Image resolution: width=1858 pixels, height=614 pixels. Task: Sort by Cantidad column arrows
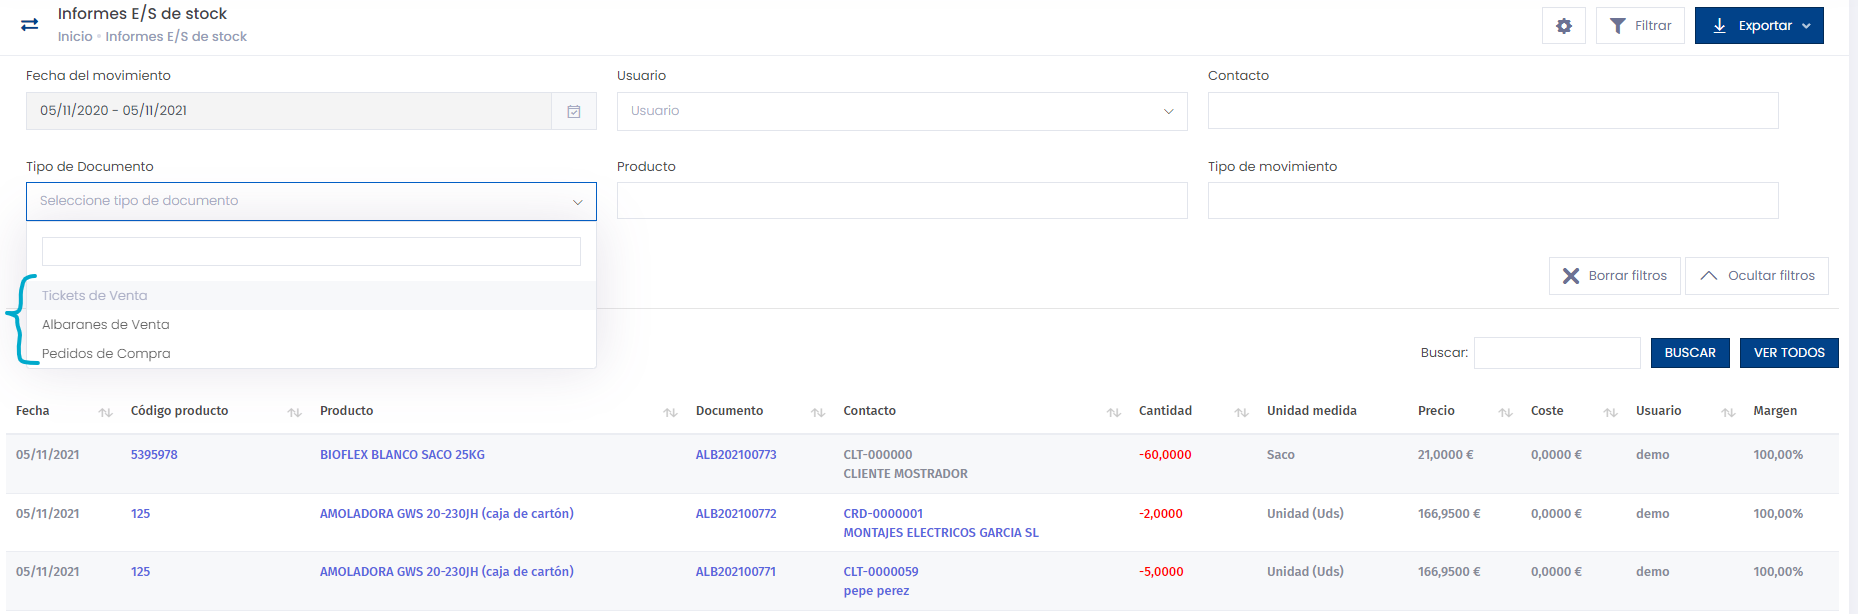[x=1242, y=413]
